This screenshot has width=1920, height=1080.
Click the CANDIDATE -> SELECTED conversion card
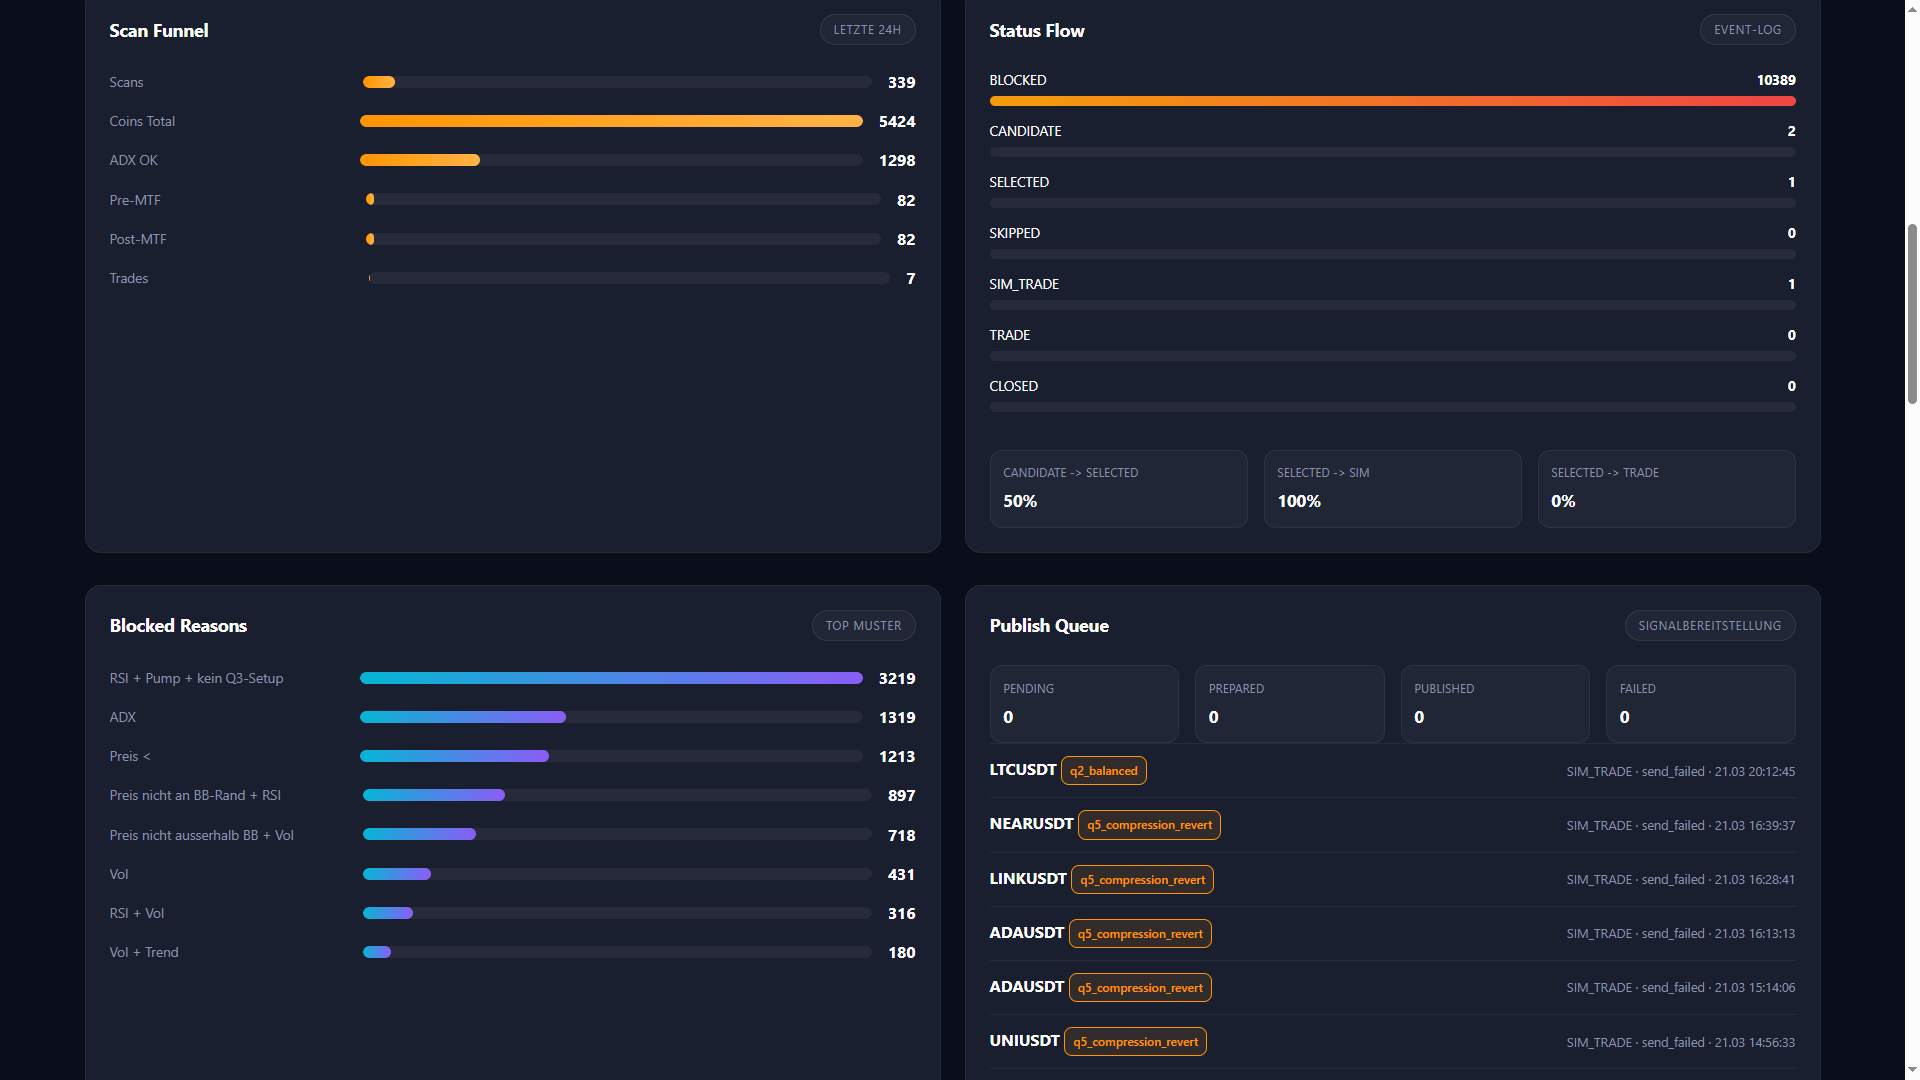click(1118, 488)
